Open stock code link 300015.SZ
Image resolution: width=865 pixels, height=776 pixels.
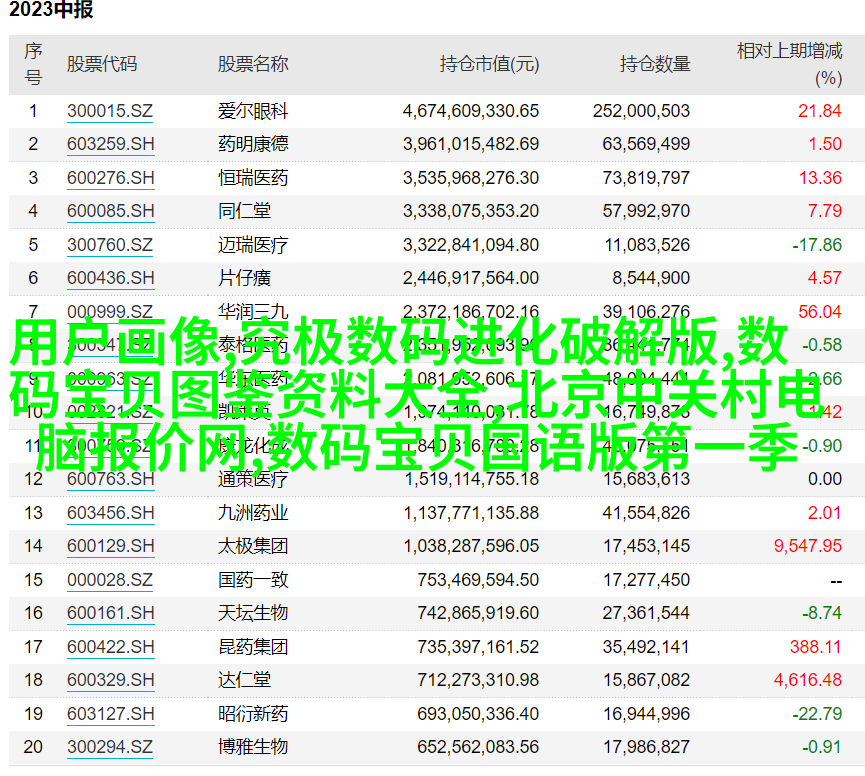click(x=110, y=111)
